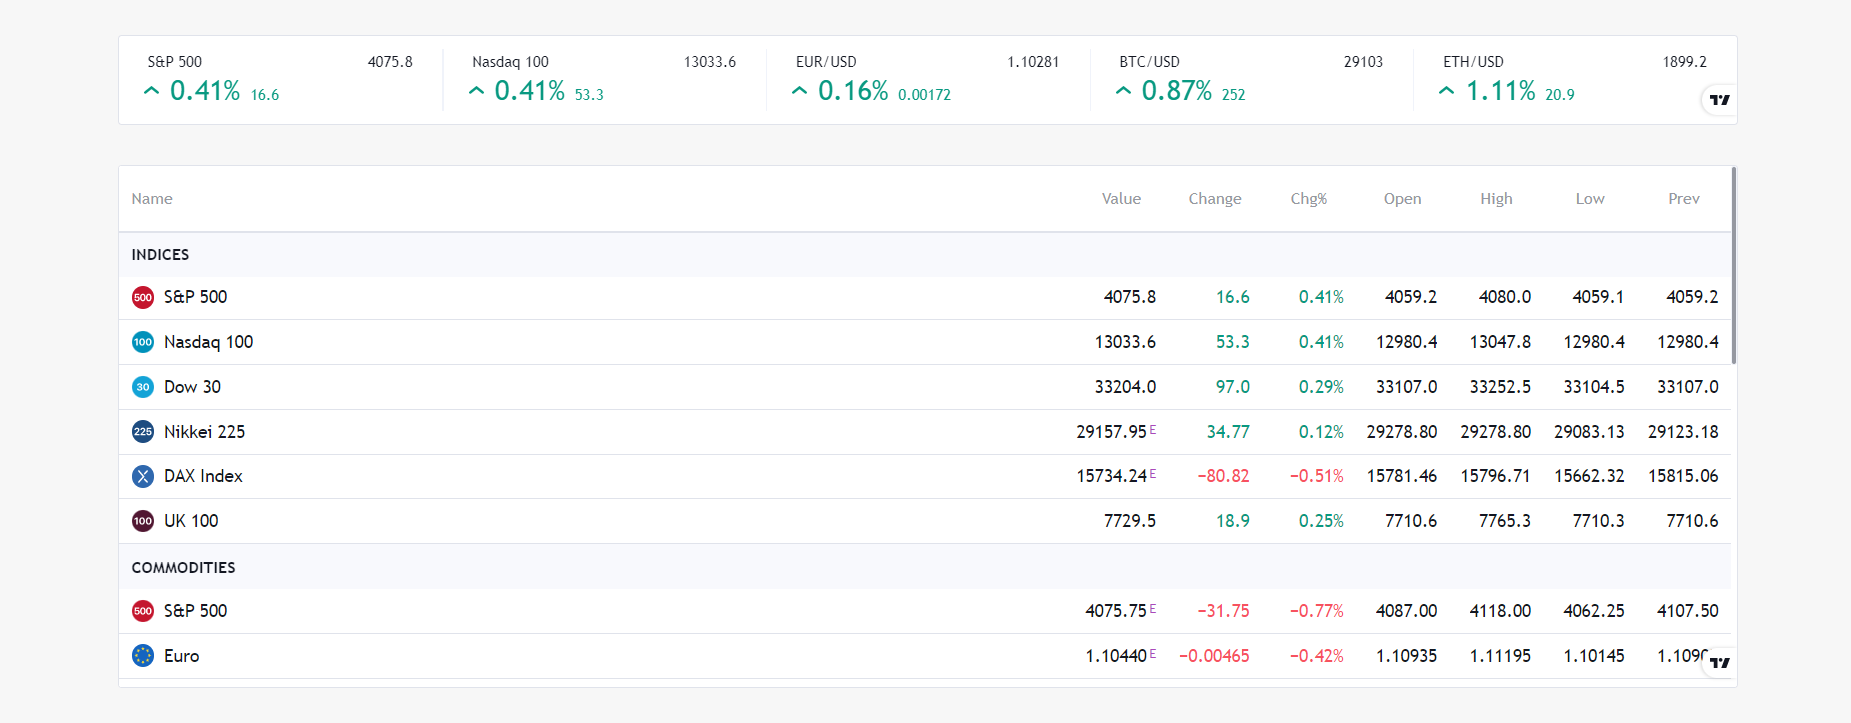Sort by the High column header

(x=1496, y=199)
